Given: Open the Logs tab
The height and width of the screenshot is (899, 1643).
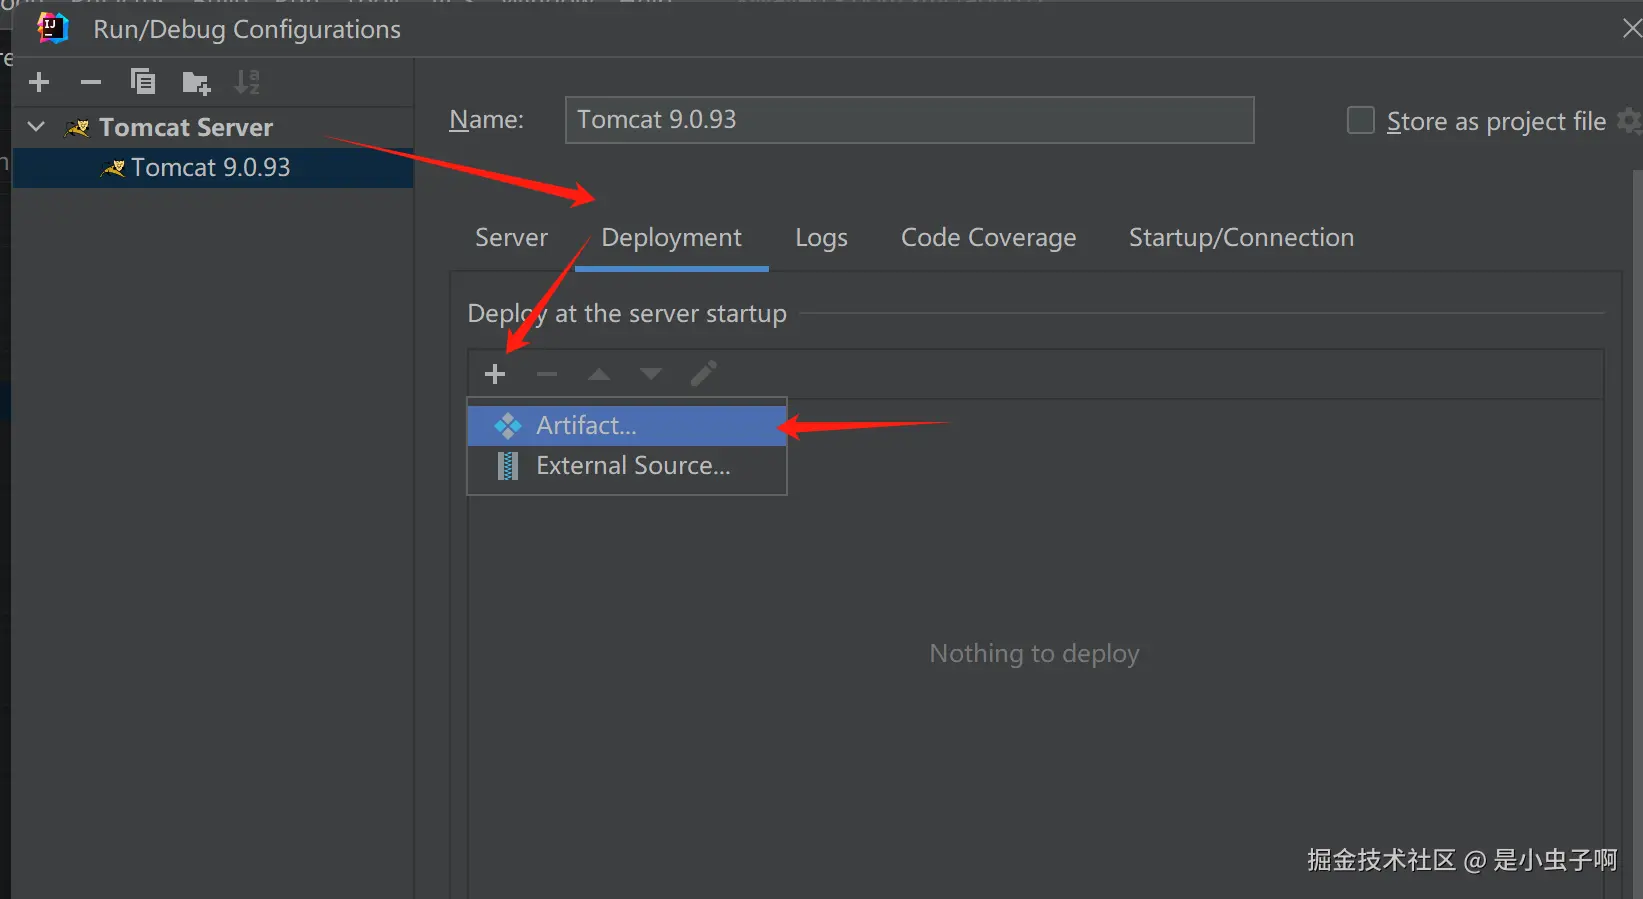Looking at the screenshot, I should pos(821,238).
